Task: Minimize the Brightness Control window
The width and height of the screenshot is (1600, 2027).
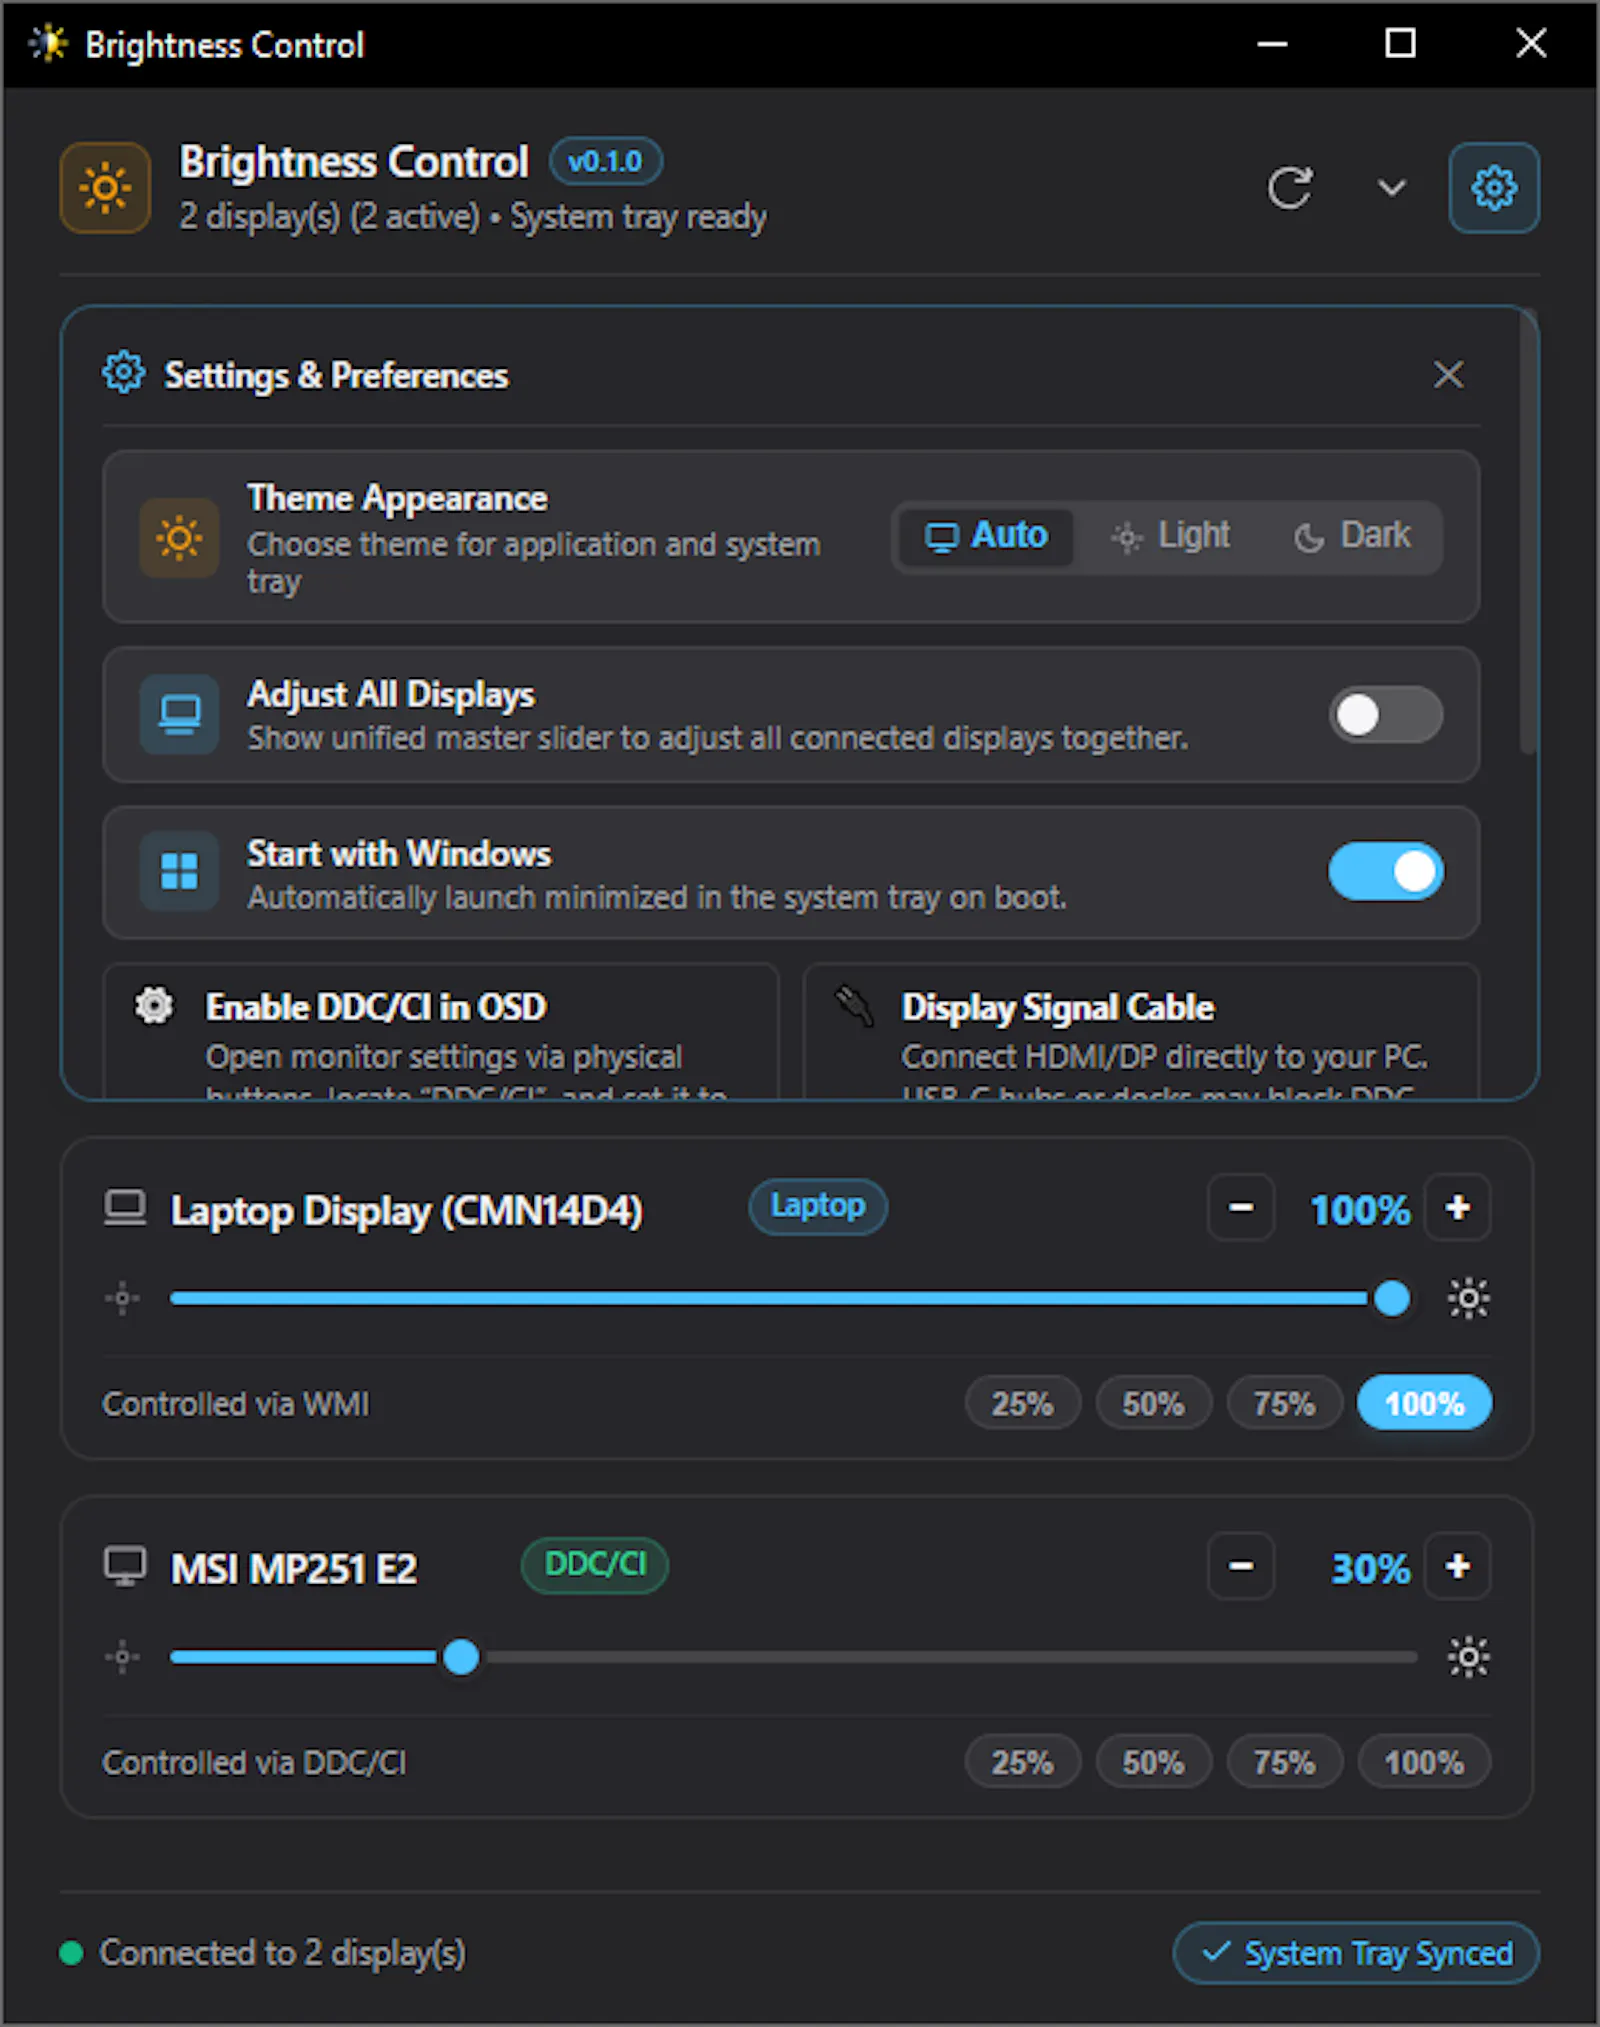Action: [x=1272, y=43]
